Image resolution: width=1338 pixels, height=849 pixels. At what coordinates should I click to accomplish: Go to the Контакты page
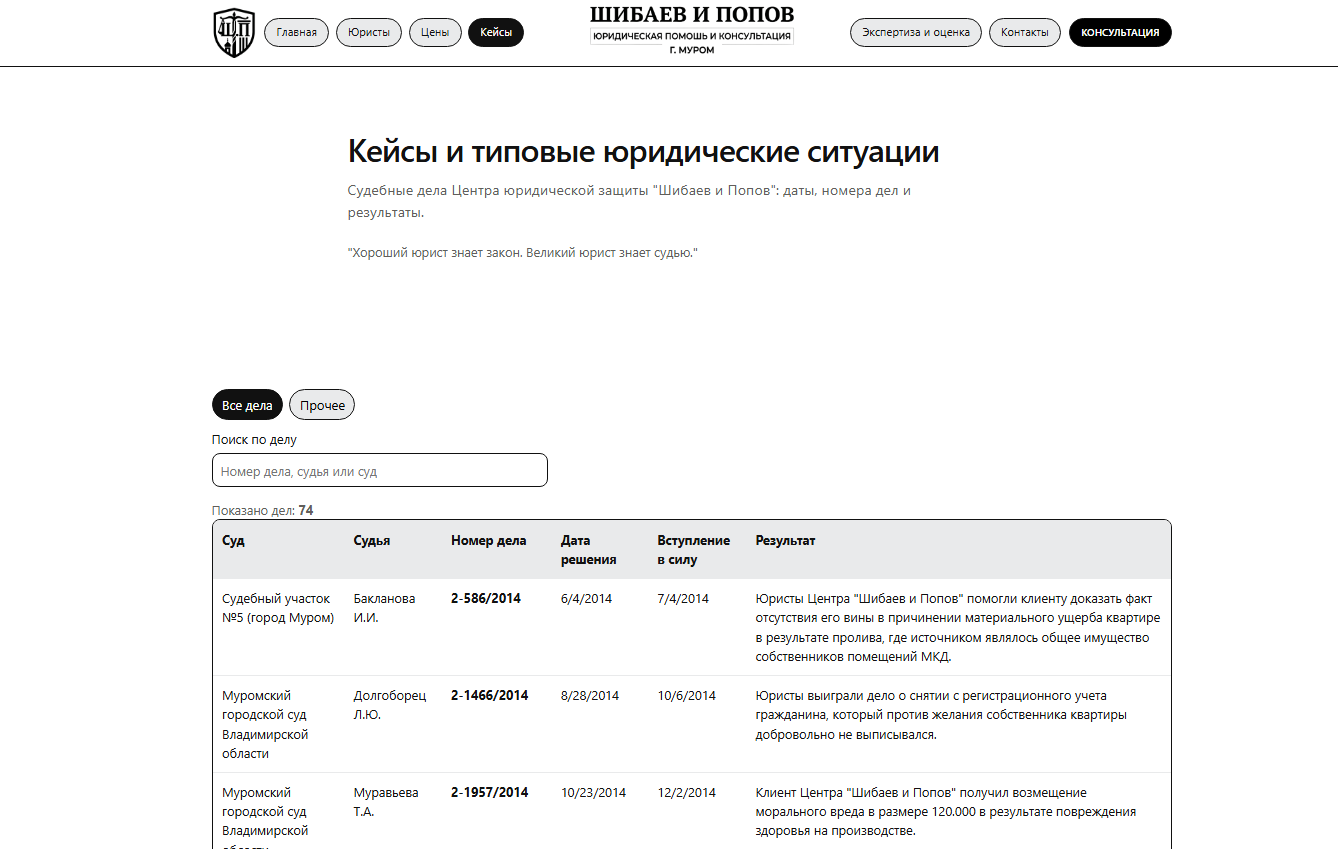click(1025, 32)
